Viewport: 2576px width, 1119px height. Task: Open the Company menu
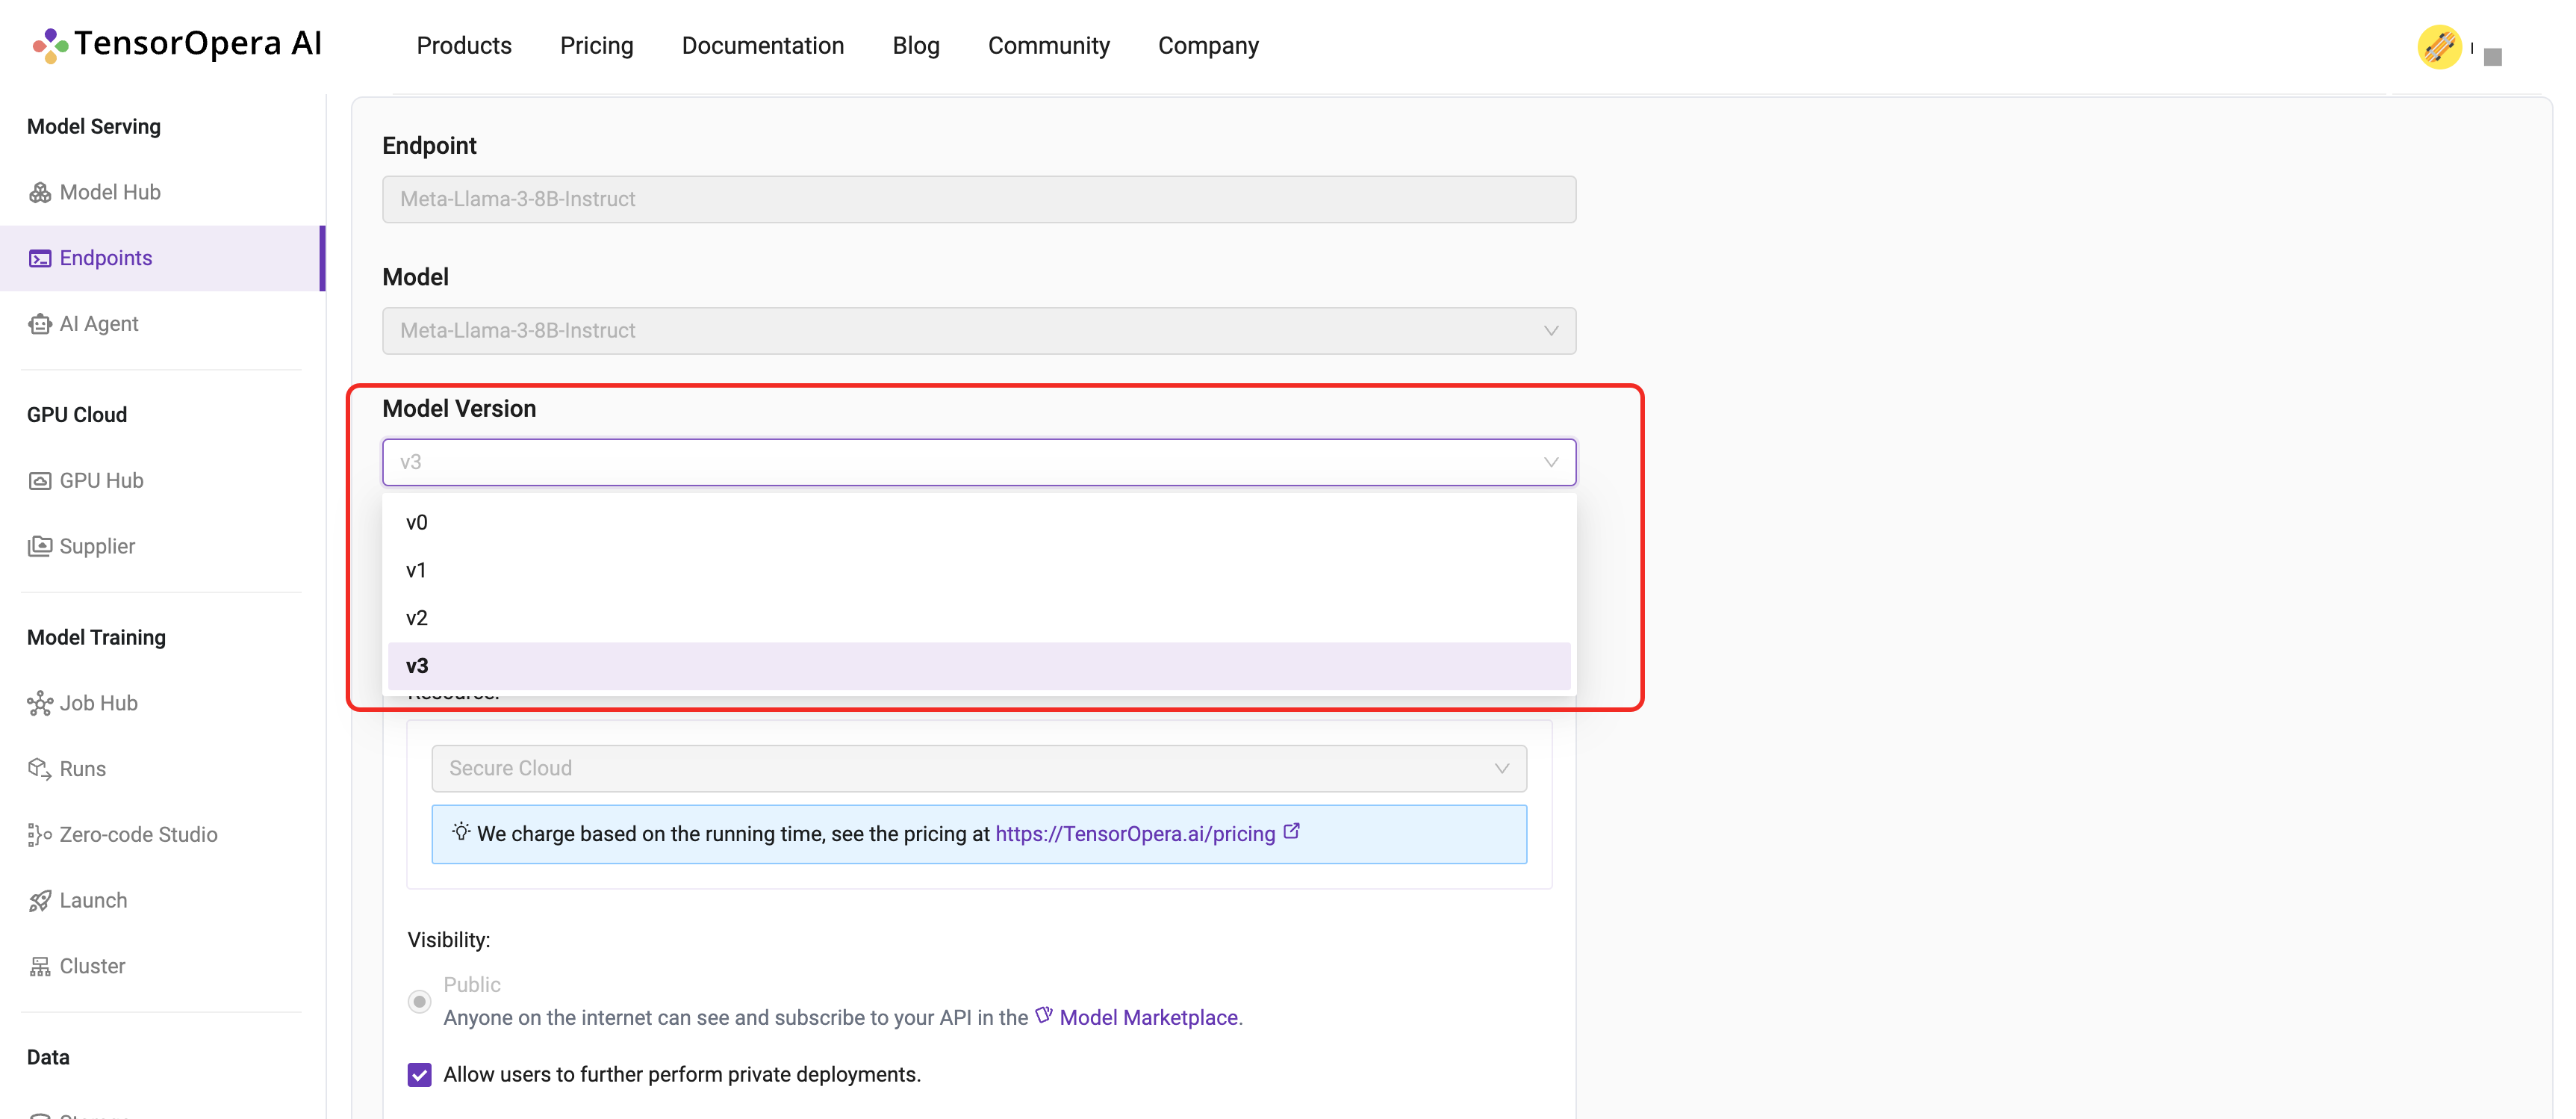[1208, 46]
